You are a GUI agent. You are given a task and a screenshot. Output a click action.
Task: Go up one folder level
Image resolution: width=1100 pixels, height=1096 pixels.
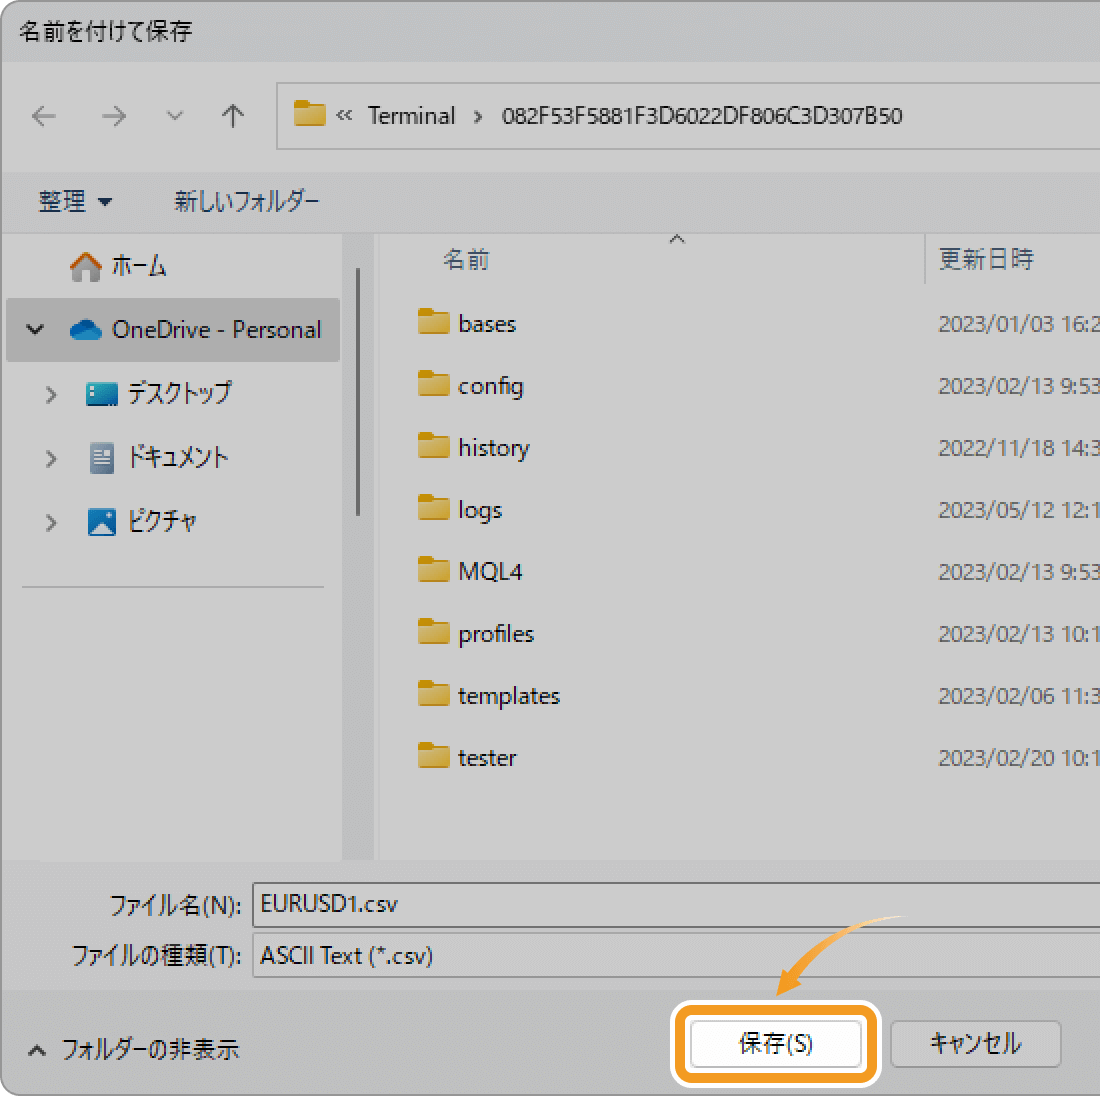coord(232,116)
